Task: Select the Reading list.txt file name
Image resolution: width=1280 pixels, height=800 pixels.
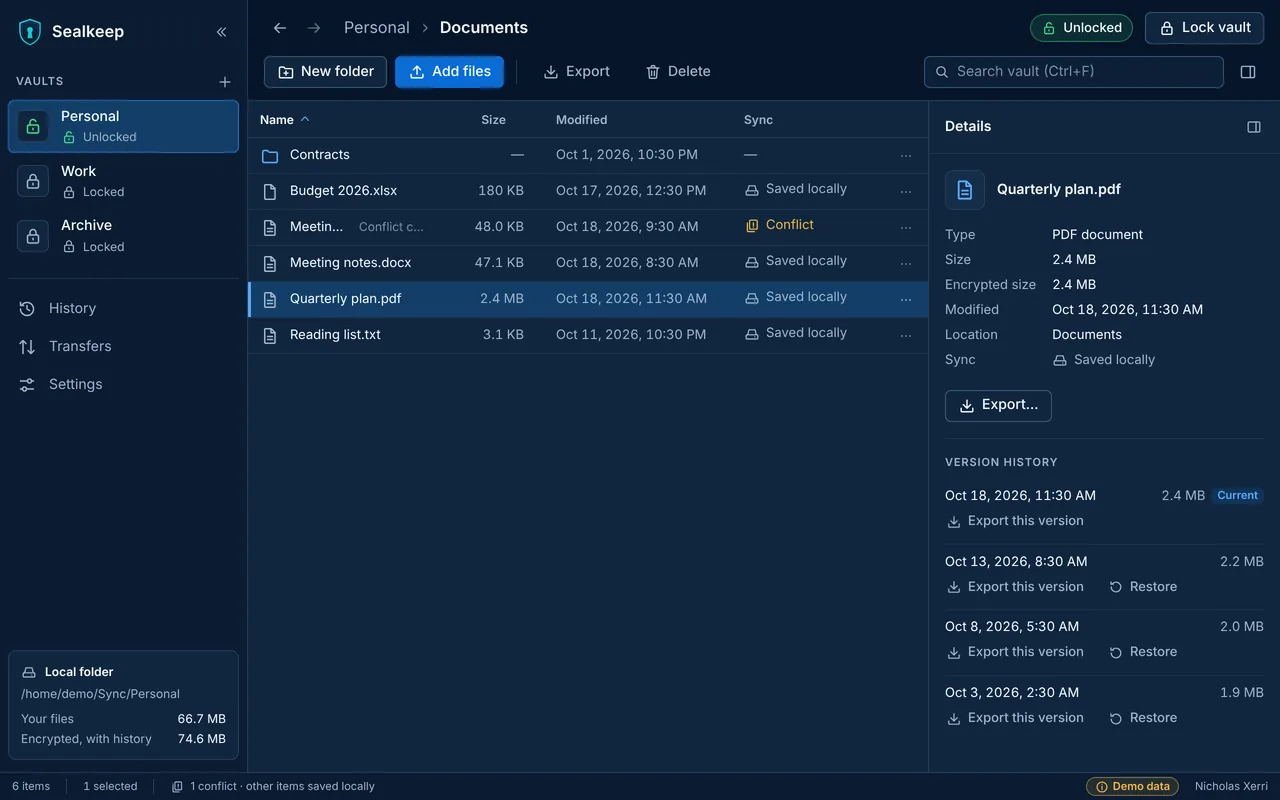Action: pyautogui.click(x=335, y=335)
